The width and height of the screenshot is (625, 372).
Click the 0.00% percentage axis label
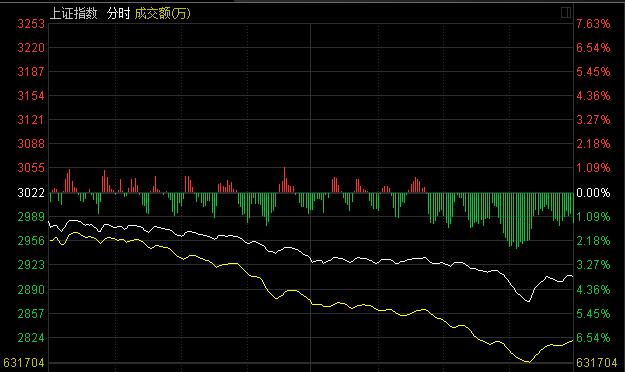coord(593,193)
